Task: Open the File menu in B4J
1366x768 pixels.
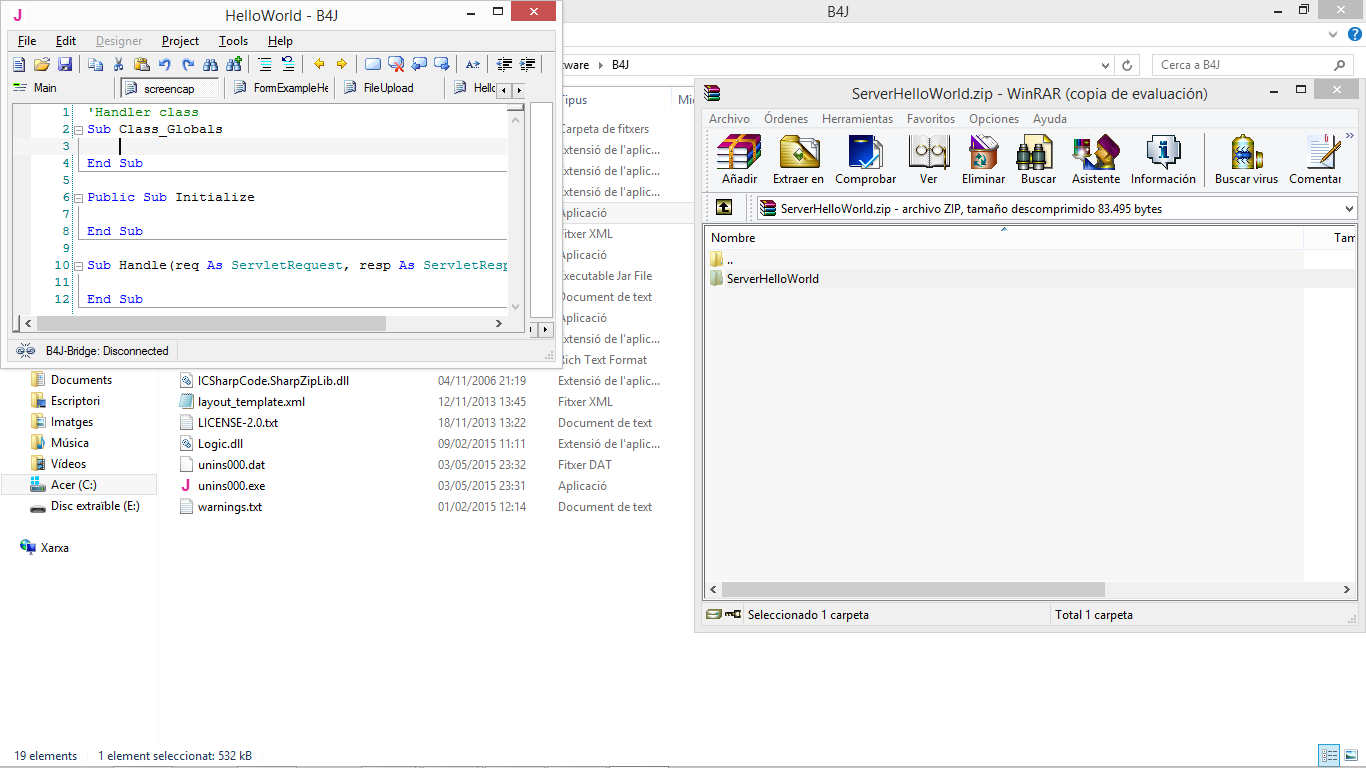Action: [27, 41]
